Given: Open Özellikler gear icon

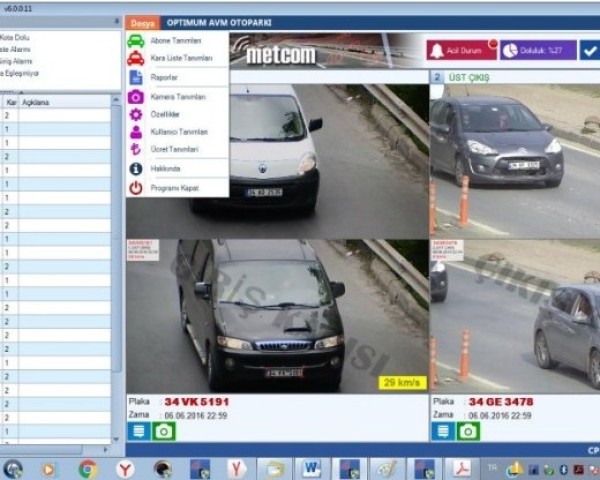Looking at the screenshot, I should click(136, 115).
